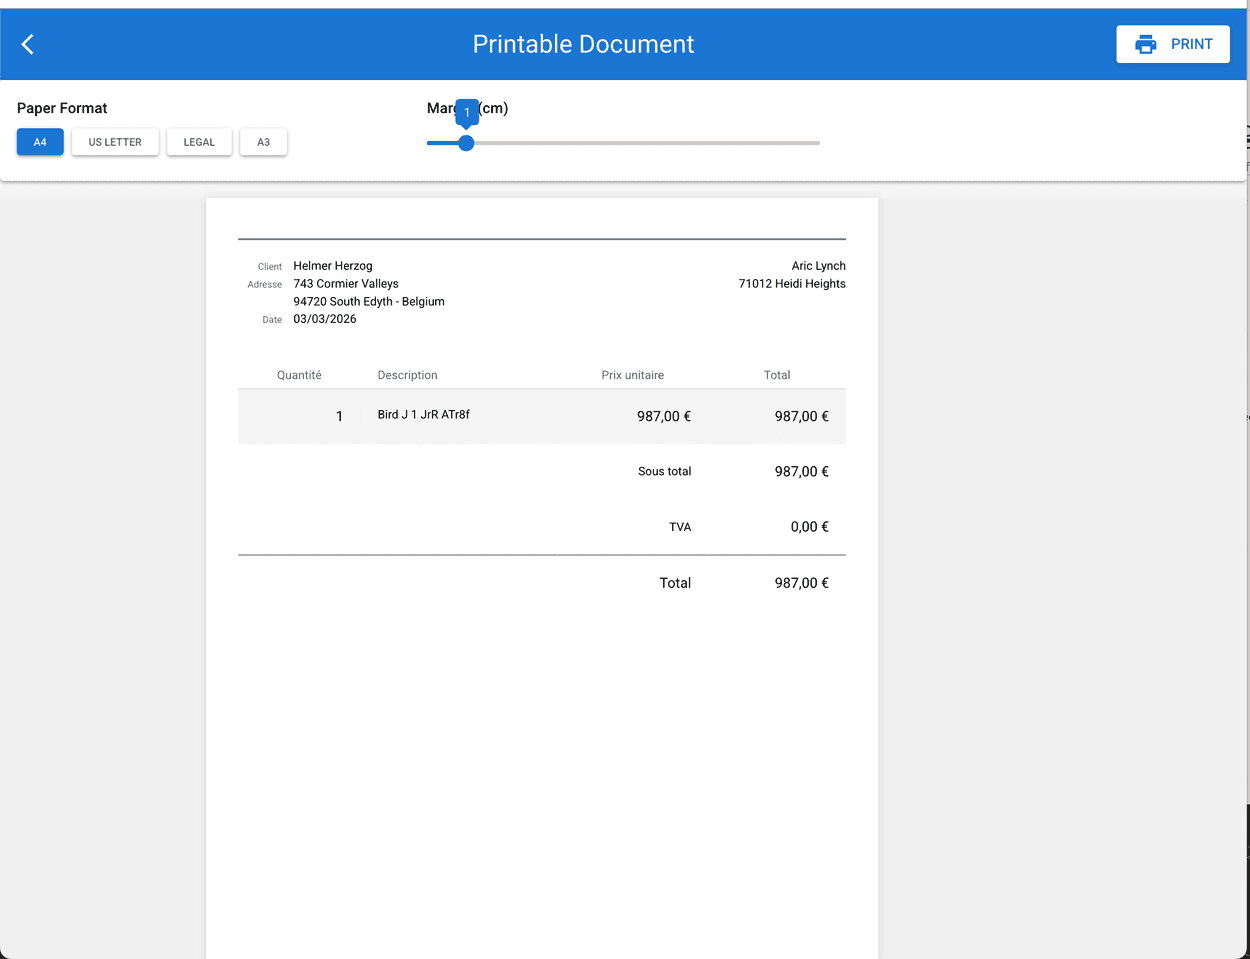Click the margin value bubble showing 1
The image size is (1250, 959).
click(x=467, y=112)
